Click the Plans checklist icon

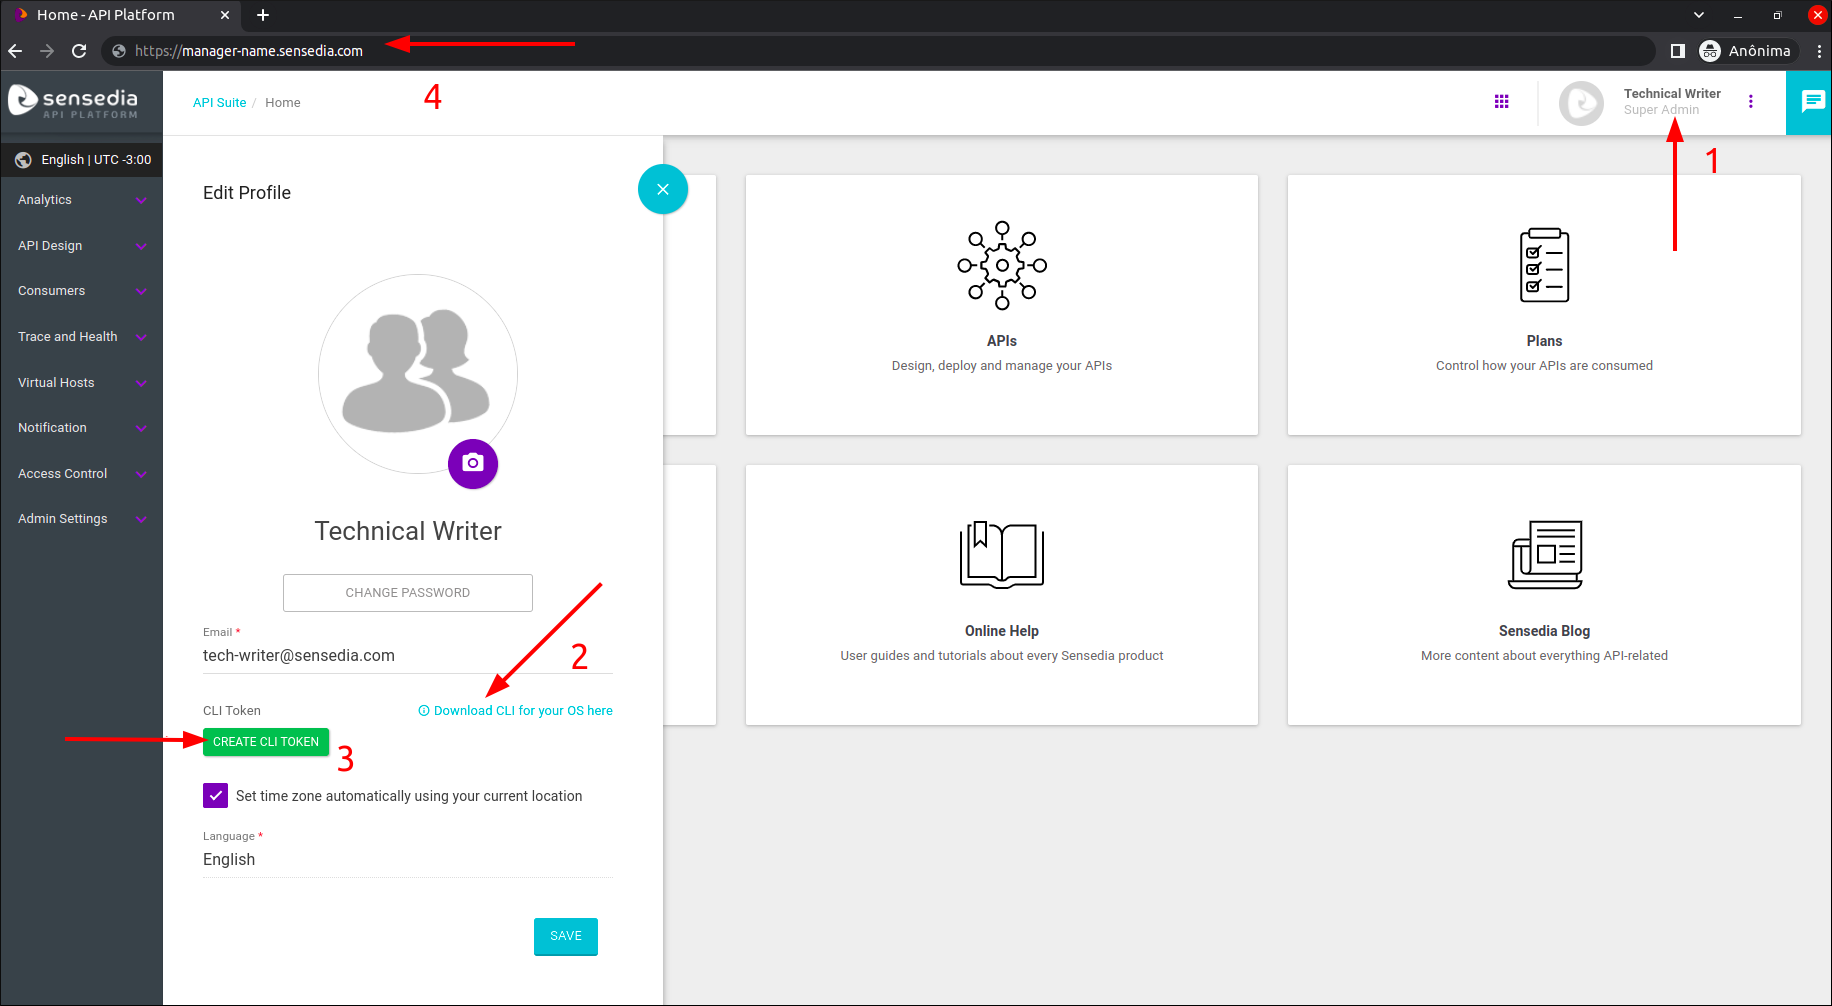tap(1544, 265)
